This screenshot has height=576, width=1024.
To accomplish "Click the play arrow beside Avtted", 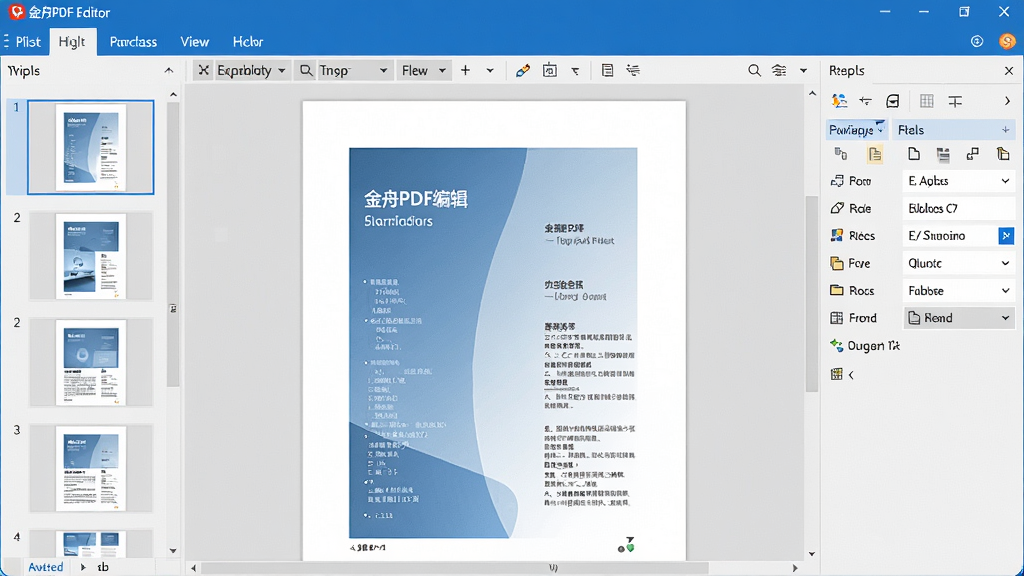I will coord(83,567).
